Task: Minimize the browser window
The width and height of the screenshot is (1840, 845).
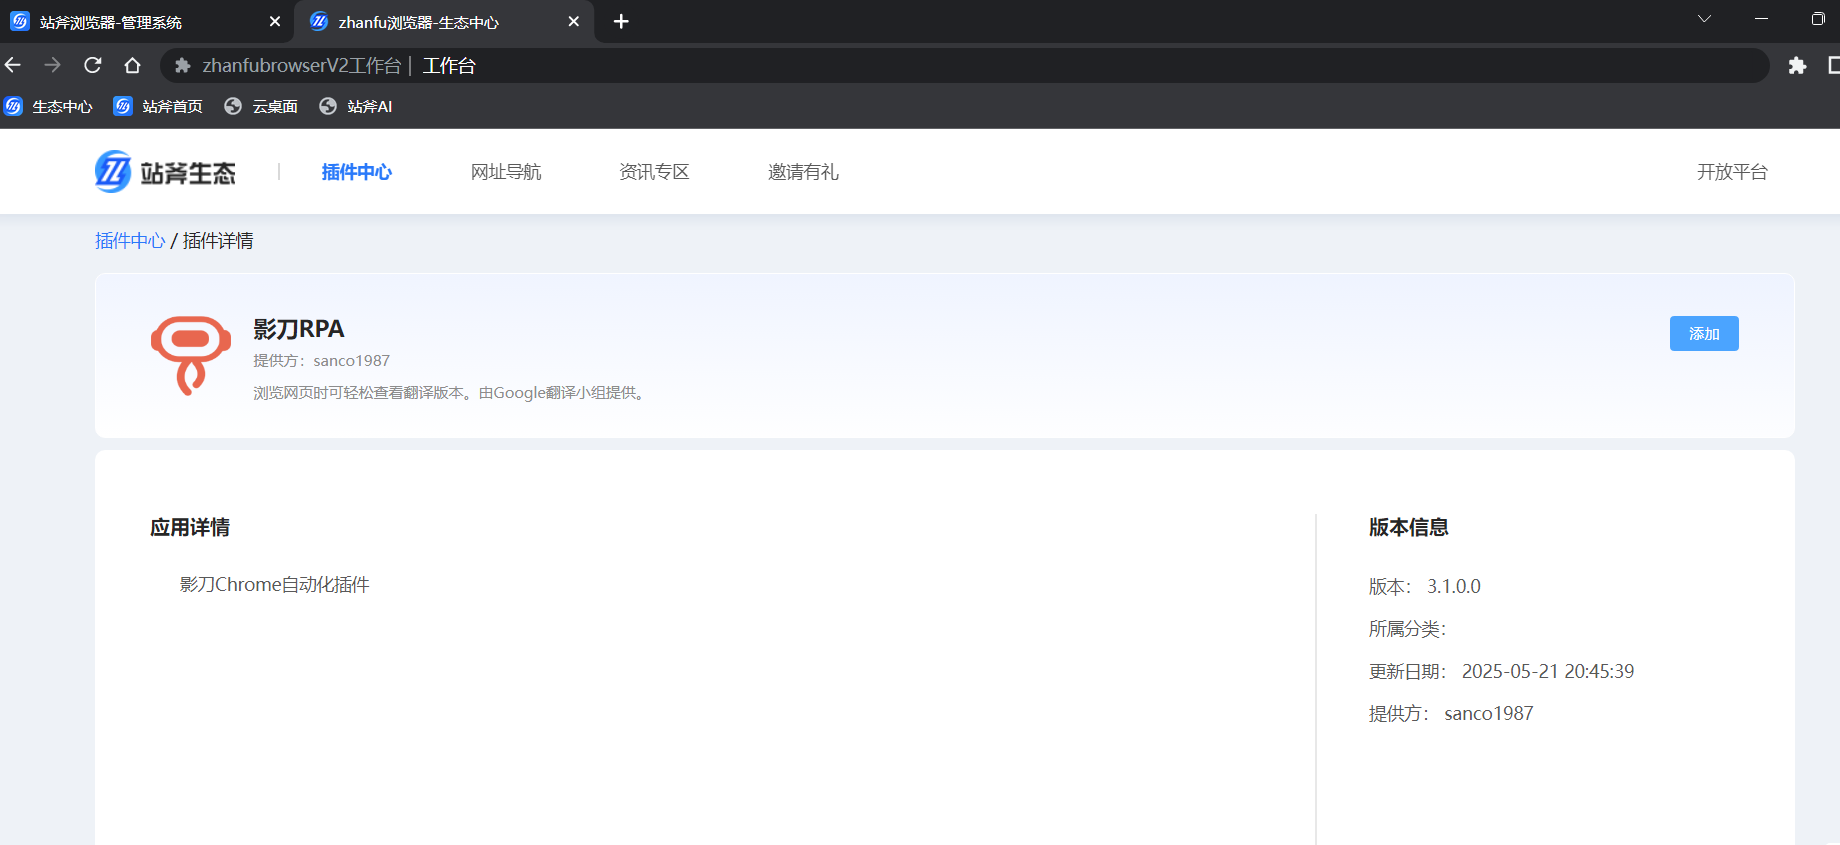Action: click(x=1761, y=19)
